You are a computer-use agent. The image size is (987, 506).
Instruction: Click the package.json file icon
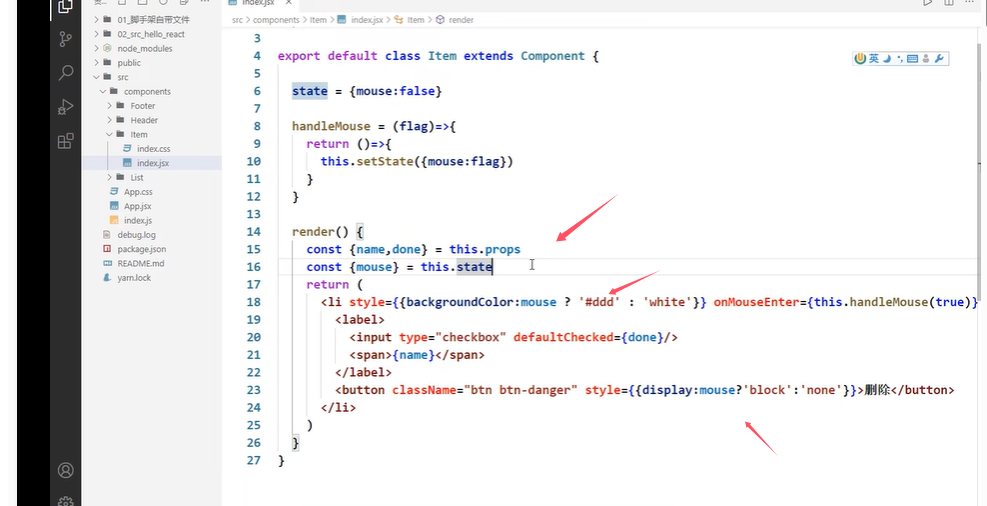pos(106,249)
